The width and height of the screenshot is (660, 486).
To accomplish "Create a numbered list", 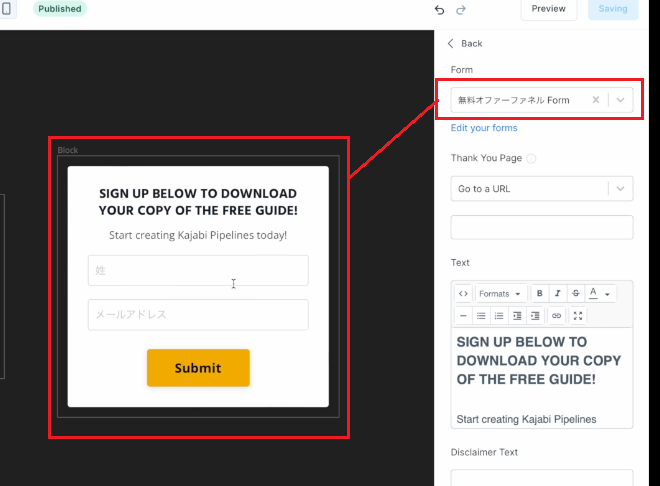I will click(499, 316).
